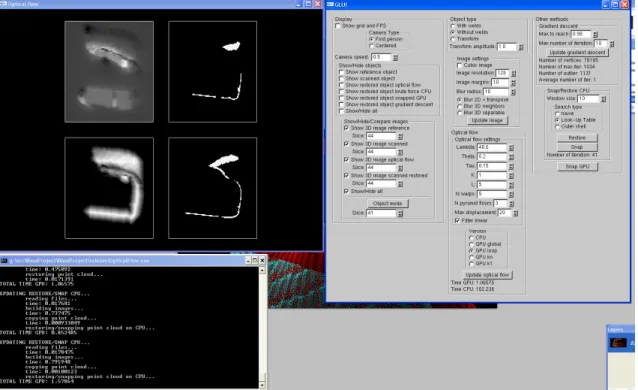638x390 pixels.
Task: Click the Image resolution field
Action: click(x=502, y=73)
